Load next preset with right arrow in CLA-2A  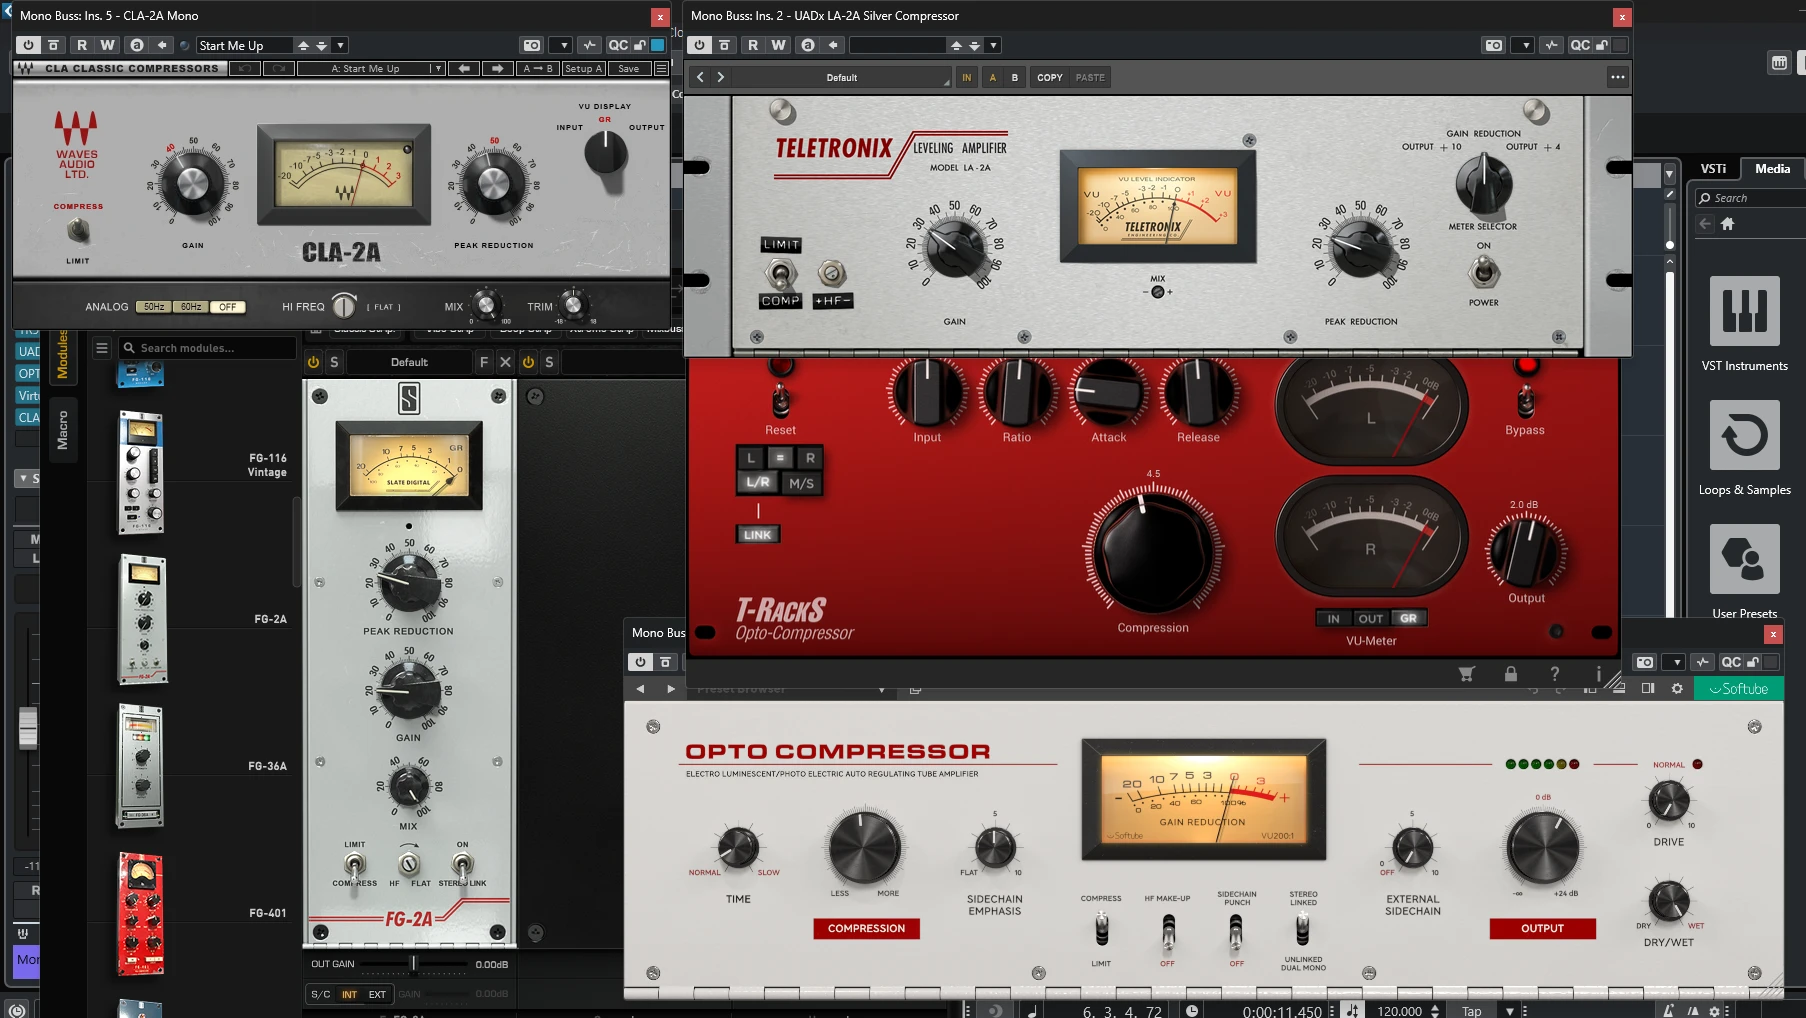point(497,68)
